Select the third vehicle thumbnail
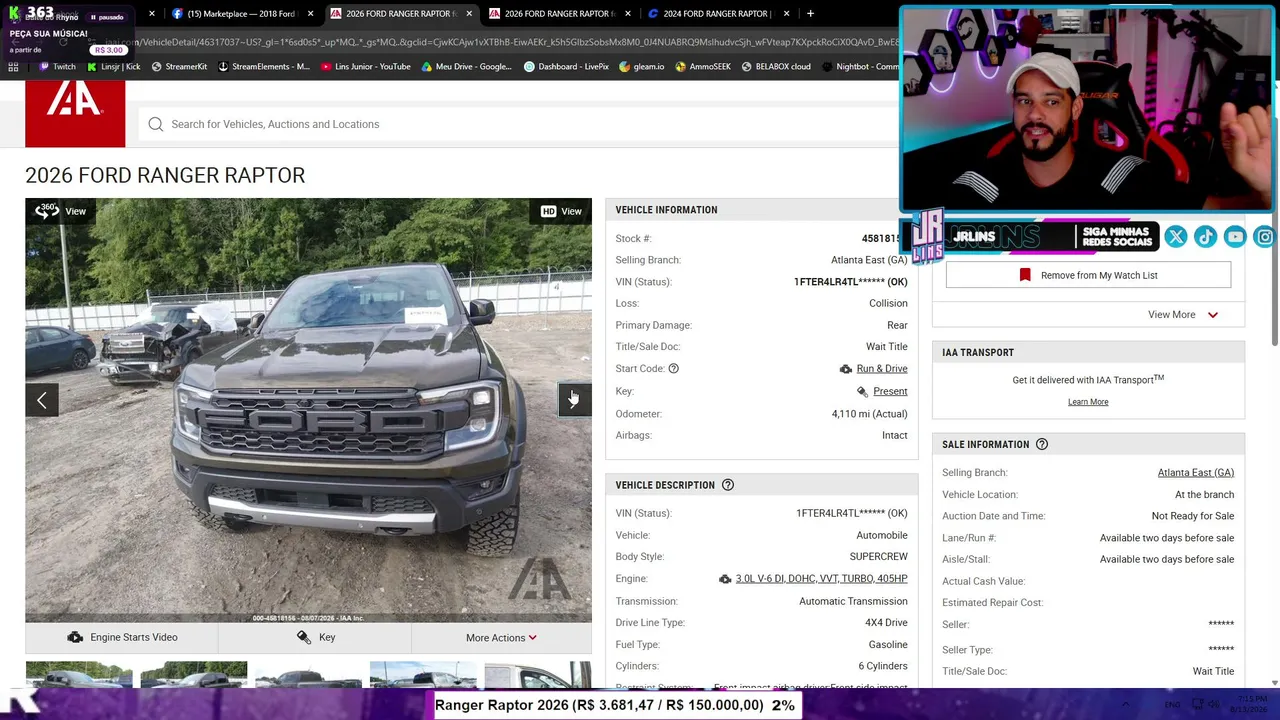Screen dimensions: 1280x720 point(308,675)
